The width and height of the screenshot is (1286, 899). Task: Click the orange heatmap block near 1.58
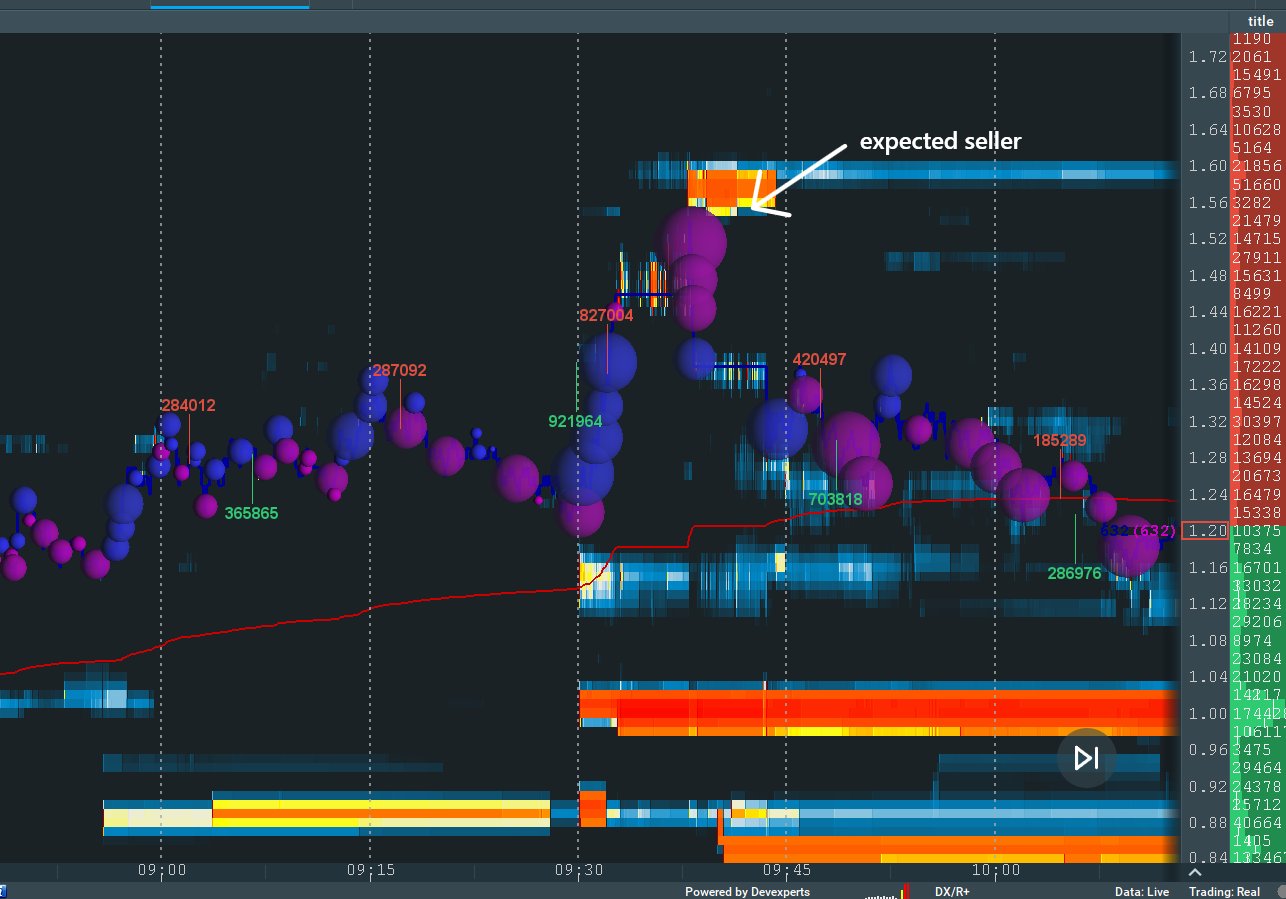[x=724, y=185]
